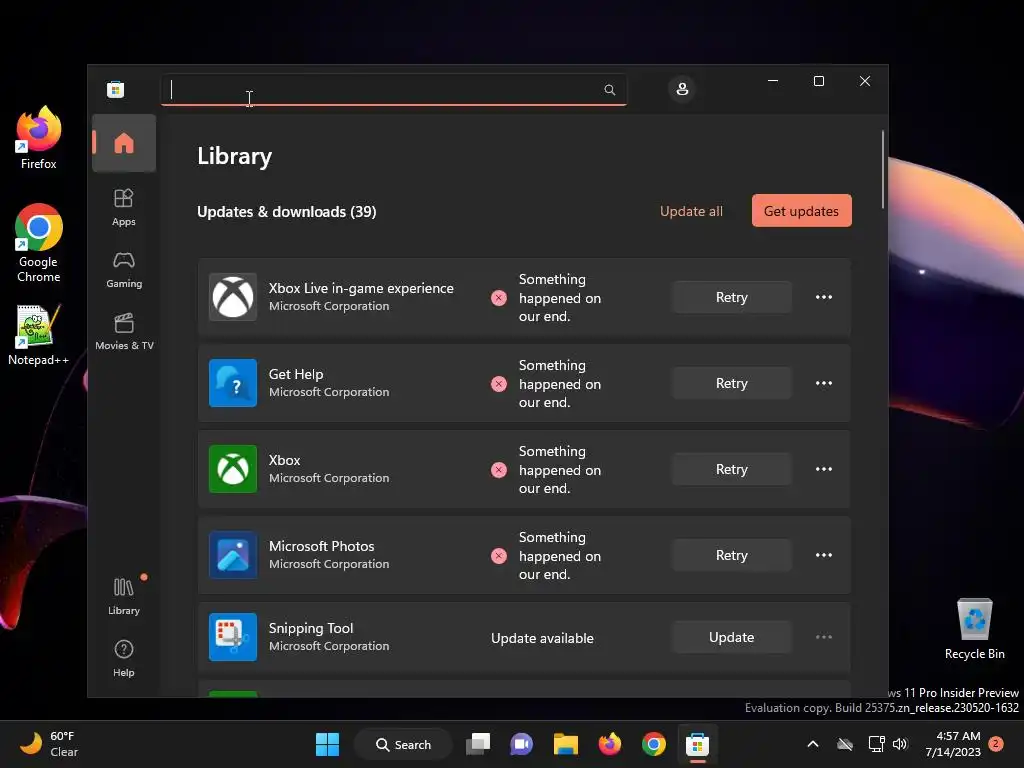Open the weather widget showing 60°F
Viewport: 1024px width, 768px height.
[x=50, y=744]
